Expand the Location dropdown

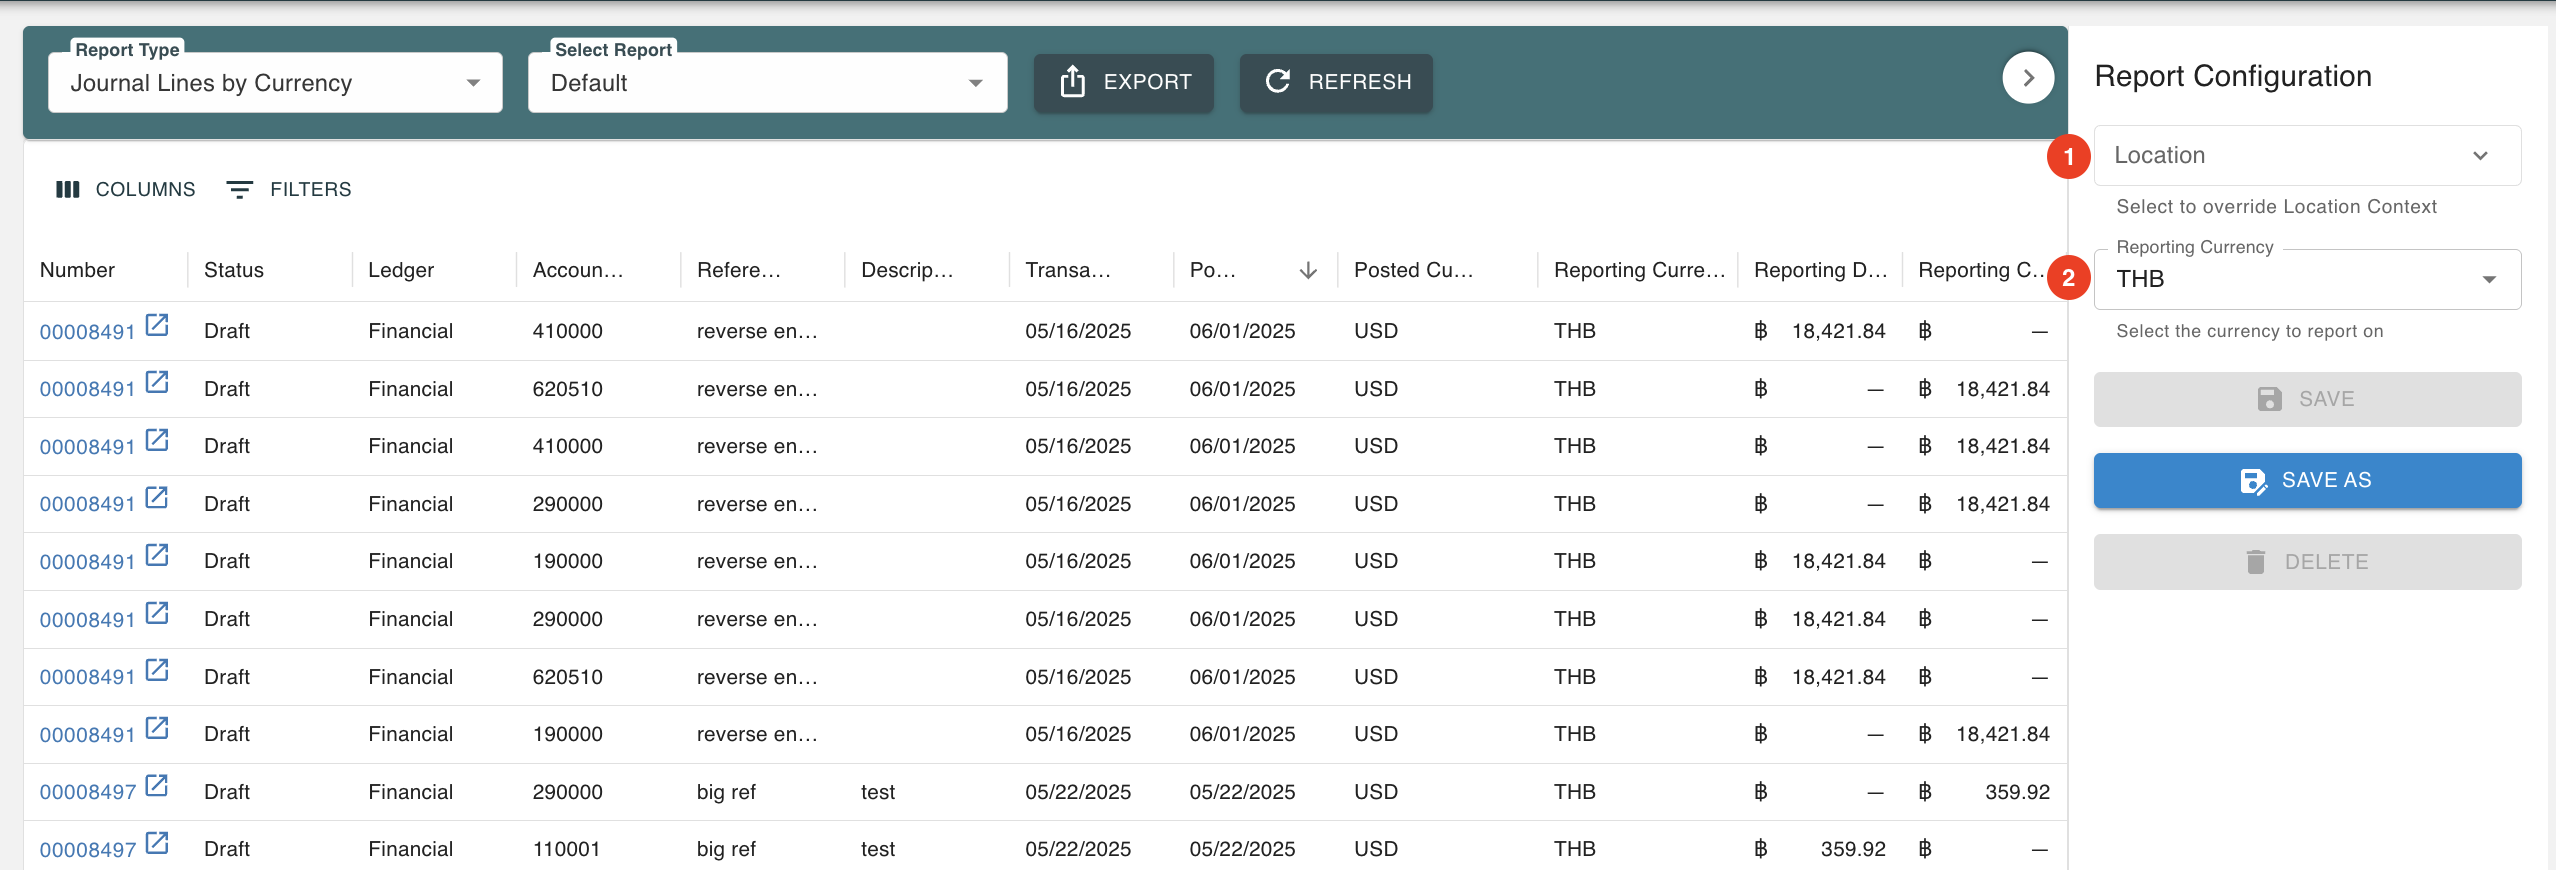[2307, 155]
